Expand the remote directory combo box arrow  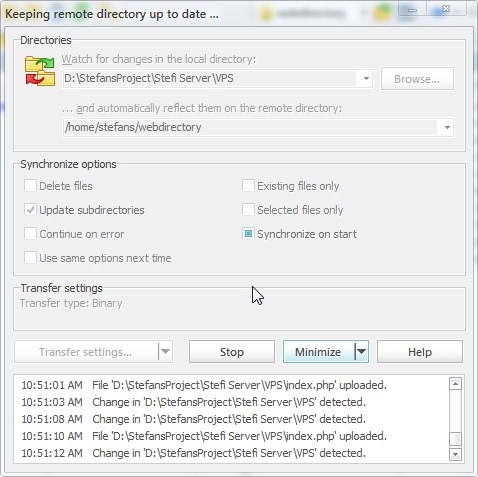(x=447, y=127)
